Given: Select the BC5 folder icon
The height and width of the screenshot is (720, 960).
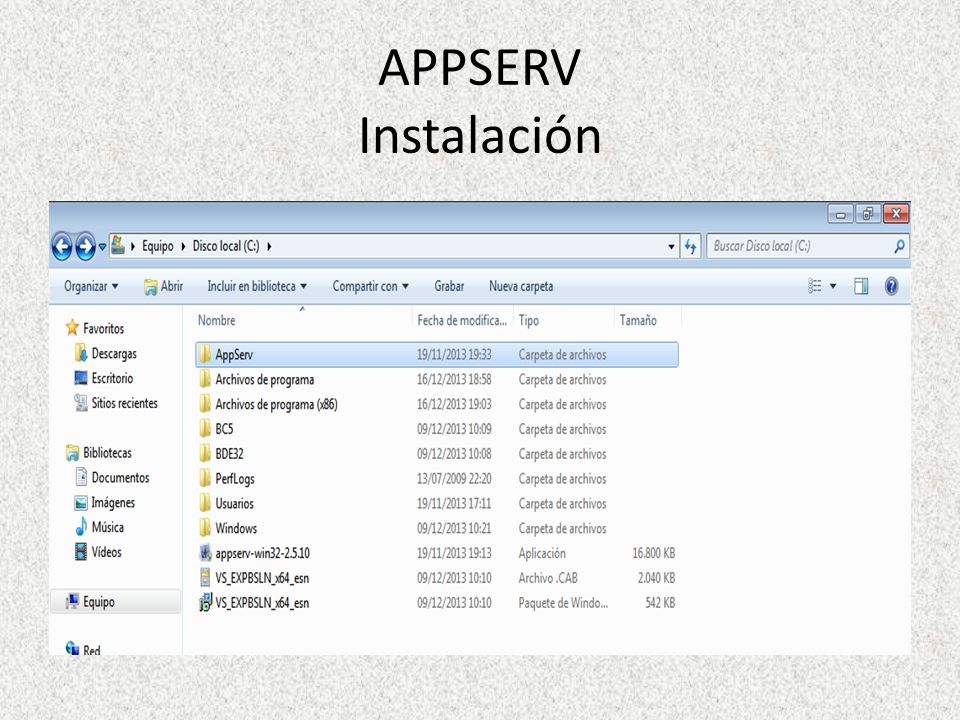Looking at the screenshot, I should [205, 429].
